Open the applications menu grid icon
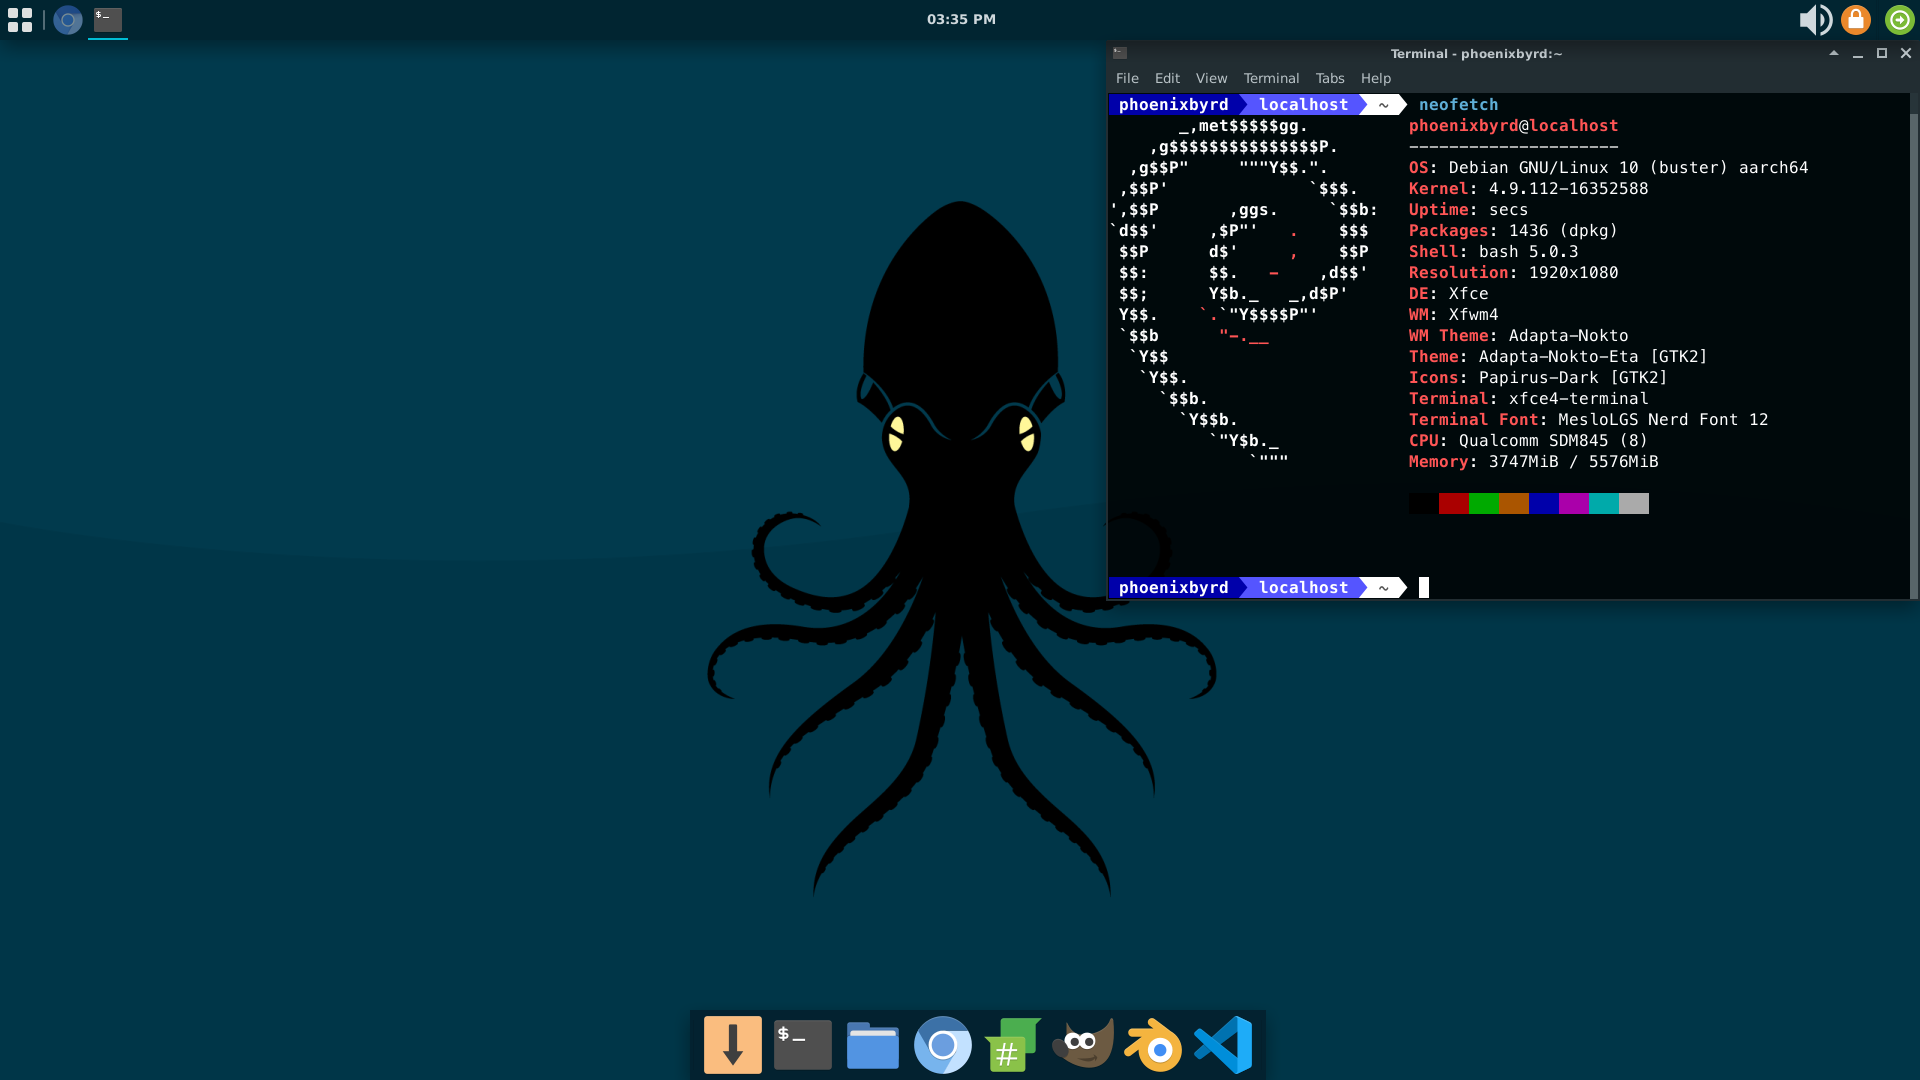Image resolution: width=1920 pixels, height=1080 pixels. tap(20, 19)
